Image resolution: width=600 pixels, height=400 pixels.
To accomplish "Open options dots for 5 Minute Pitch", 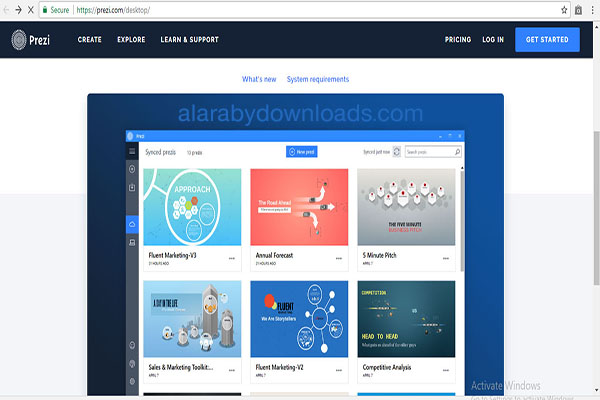I will tap(446, 258).
